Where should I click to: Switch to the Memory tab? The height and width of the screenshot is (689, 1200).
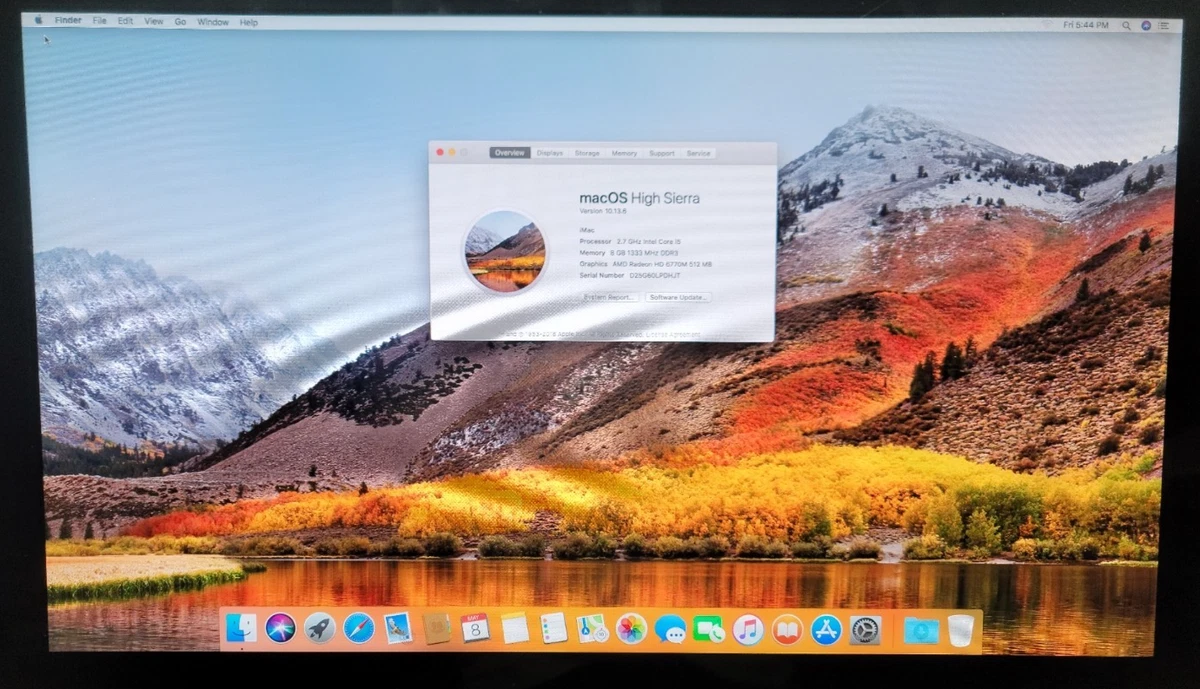click(x=624, y=153)
